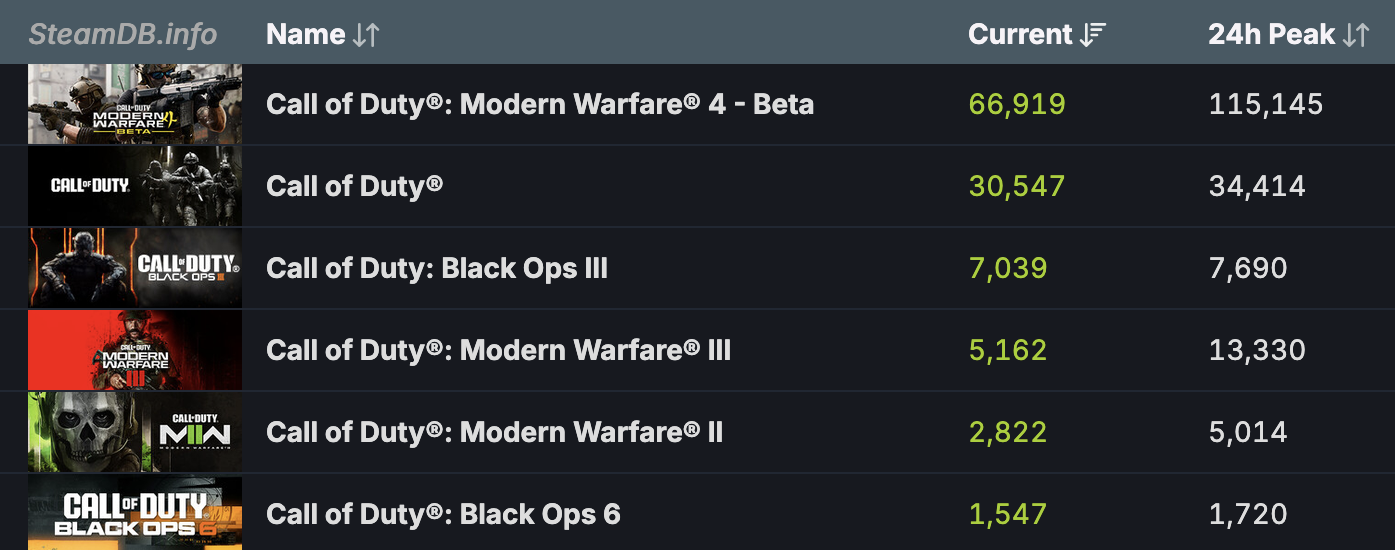1395x550 pixels.
Task: Click the 24h Peak sort arrows icon
Action: click(1356, 35)
